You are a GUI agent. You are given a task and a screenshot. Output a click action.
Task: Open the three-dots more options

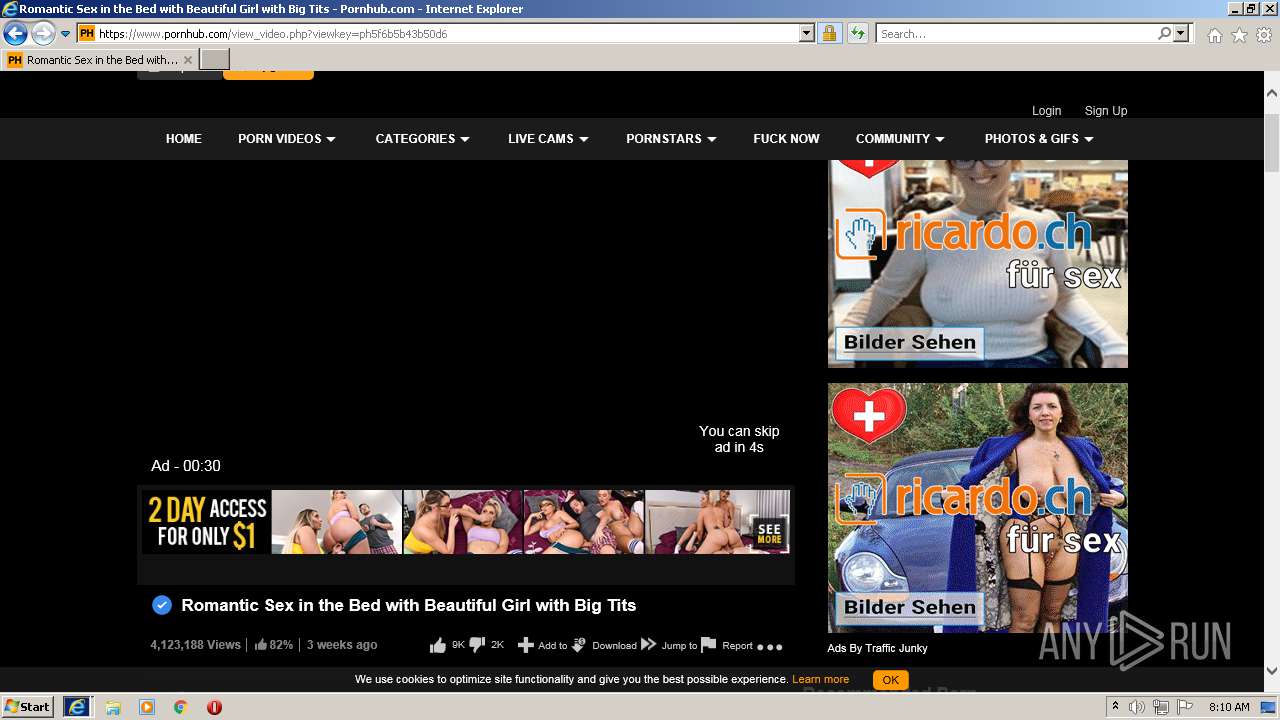click(770, 647)
